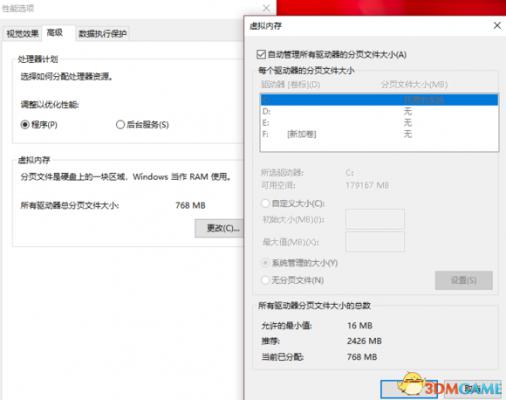506x400 pixels.
Task: Select drive F: 新加卷 in list
Action: (379, 134)
